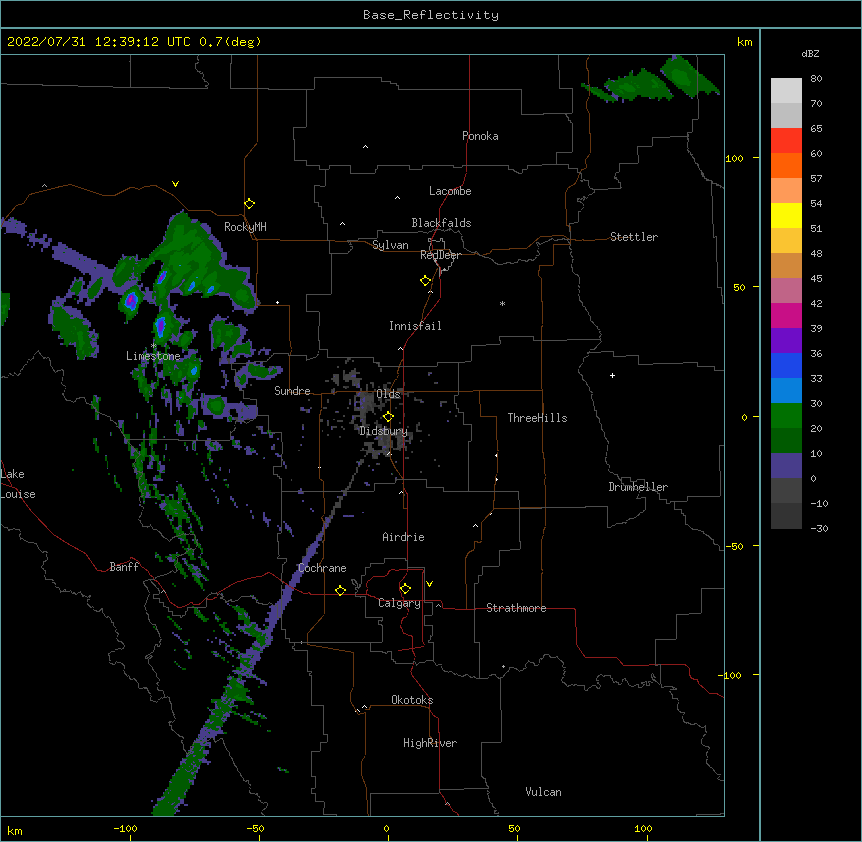Click the yellow diamond marker above Calgary label
The image size is (862, 842).
[405, 589]
